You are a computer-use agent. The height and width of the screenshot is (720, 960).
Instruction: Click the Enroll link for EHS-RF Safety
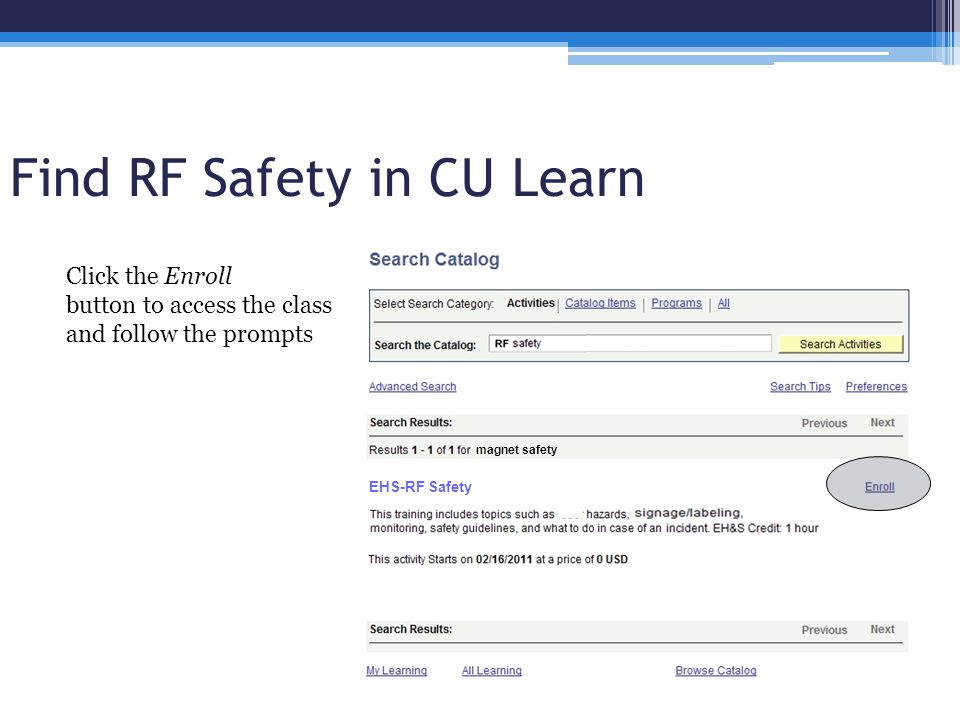click(x=879, y=487)
